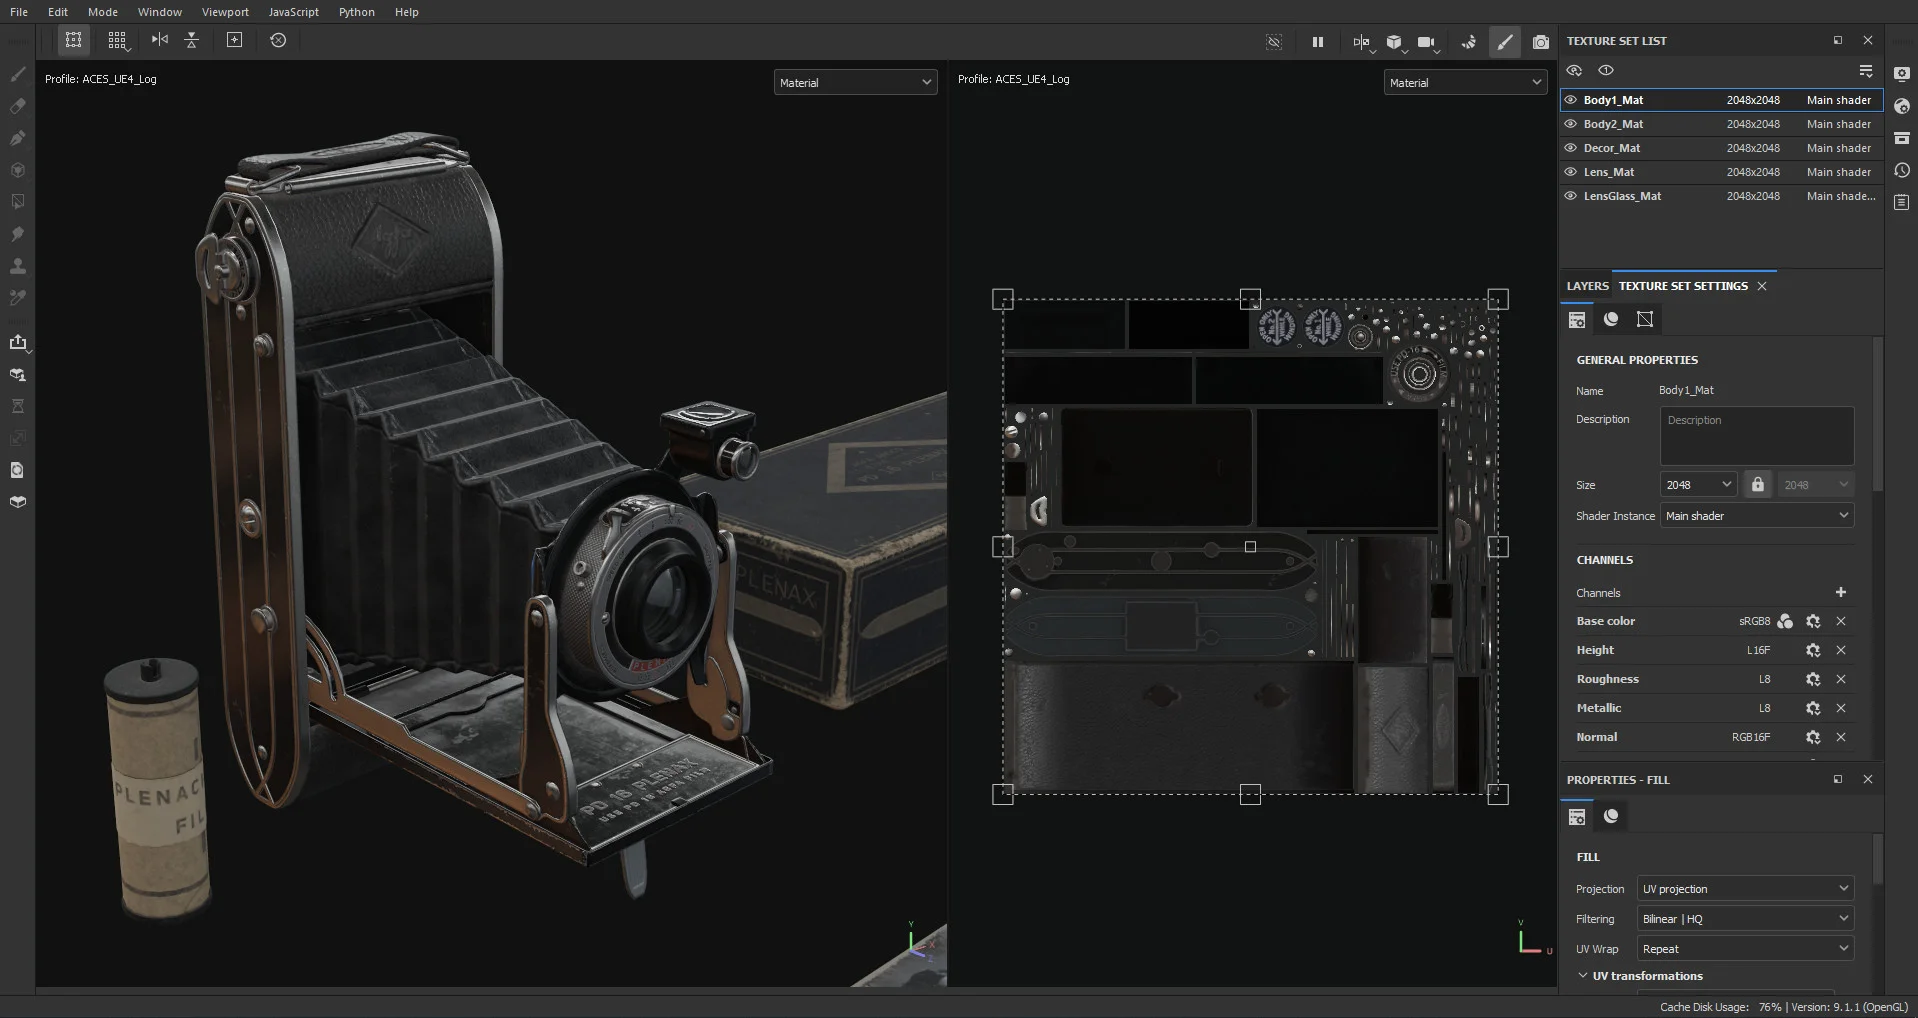This screenshot has height=1018, width=1918.
Task: Click the Description text field
Action: click(1757, 435)
